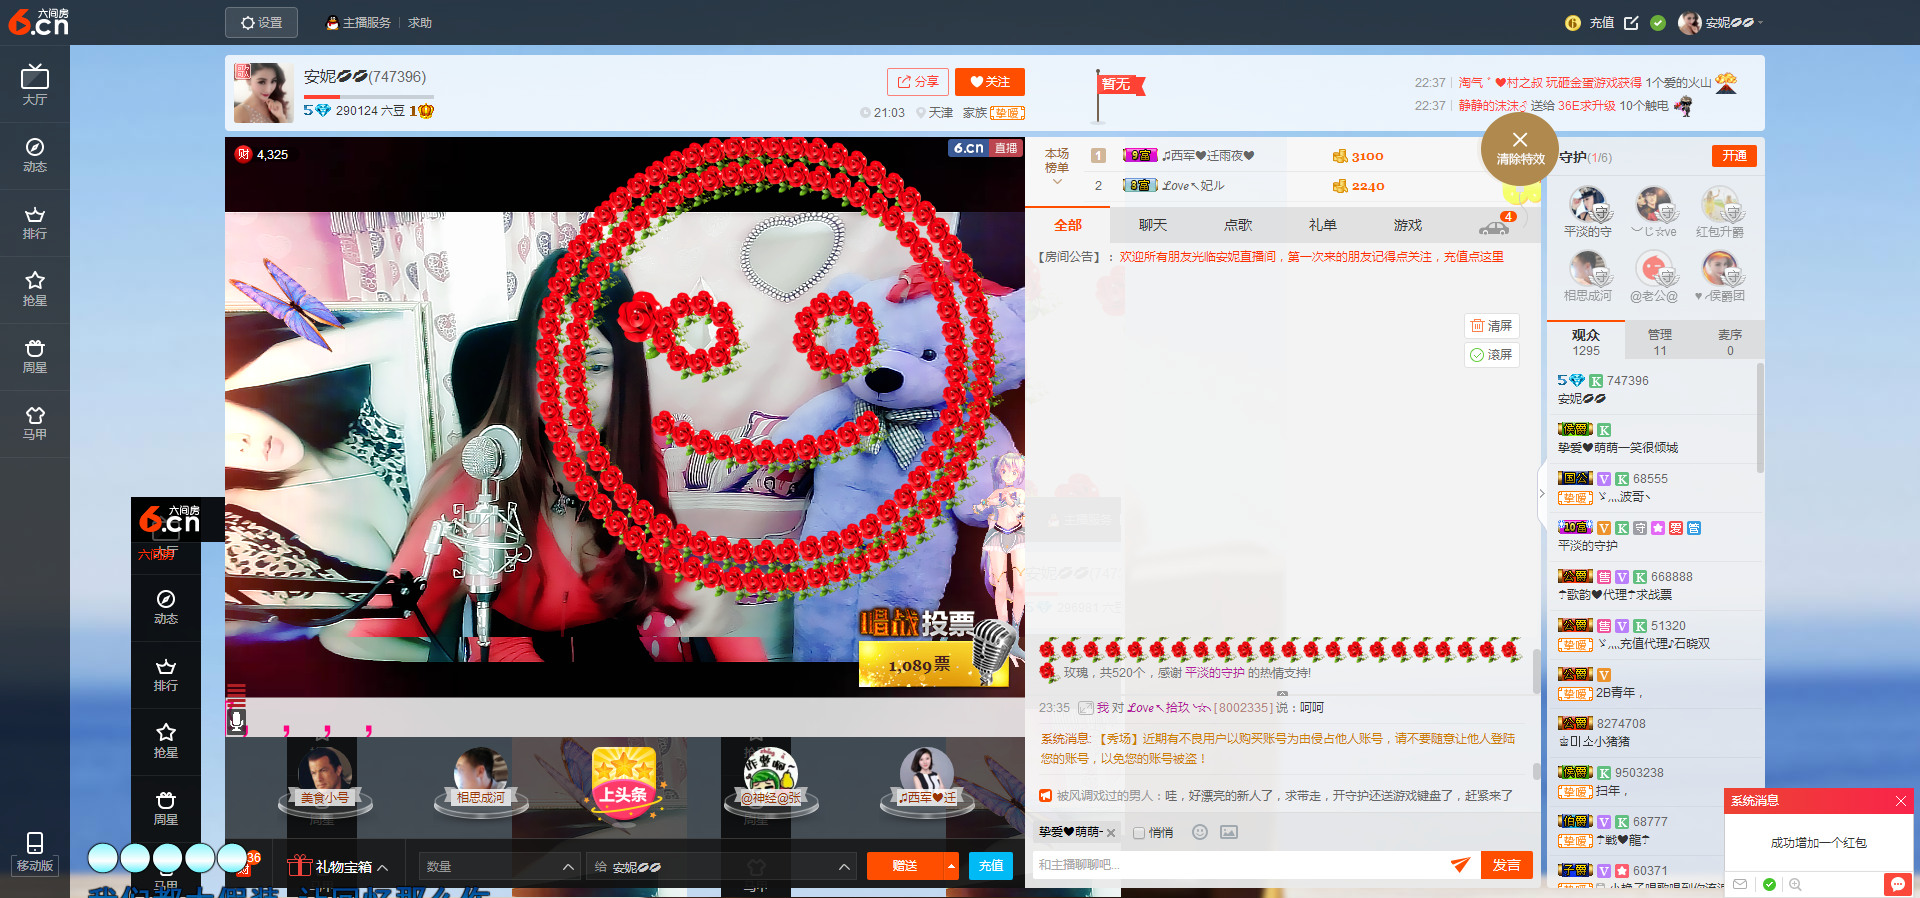1920x898 pixels.
Task: Toggle the 悄悄 whisper checkbox
Action: coord(1139,833)
